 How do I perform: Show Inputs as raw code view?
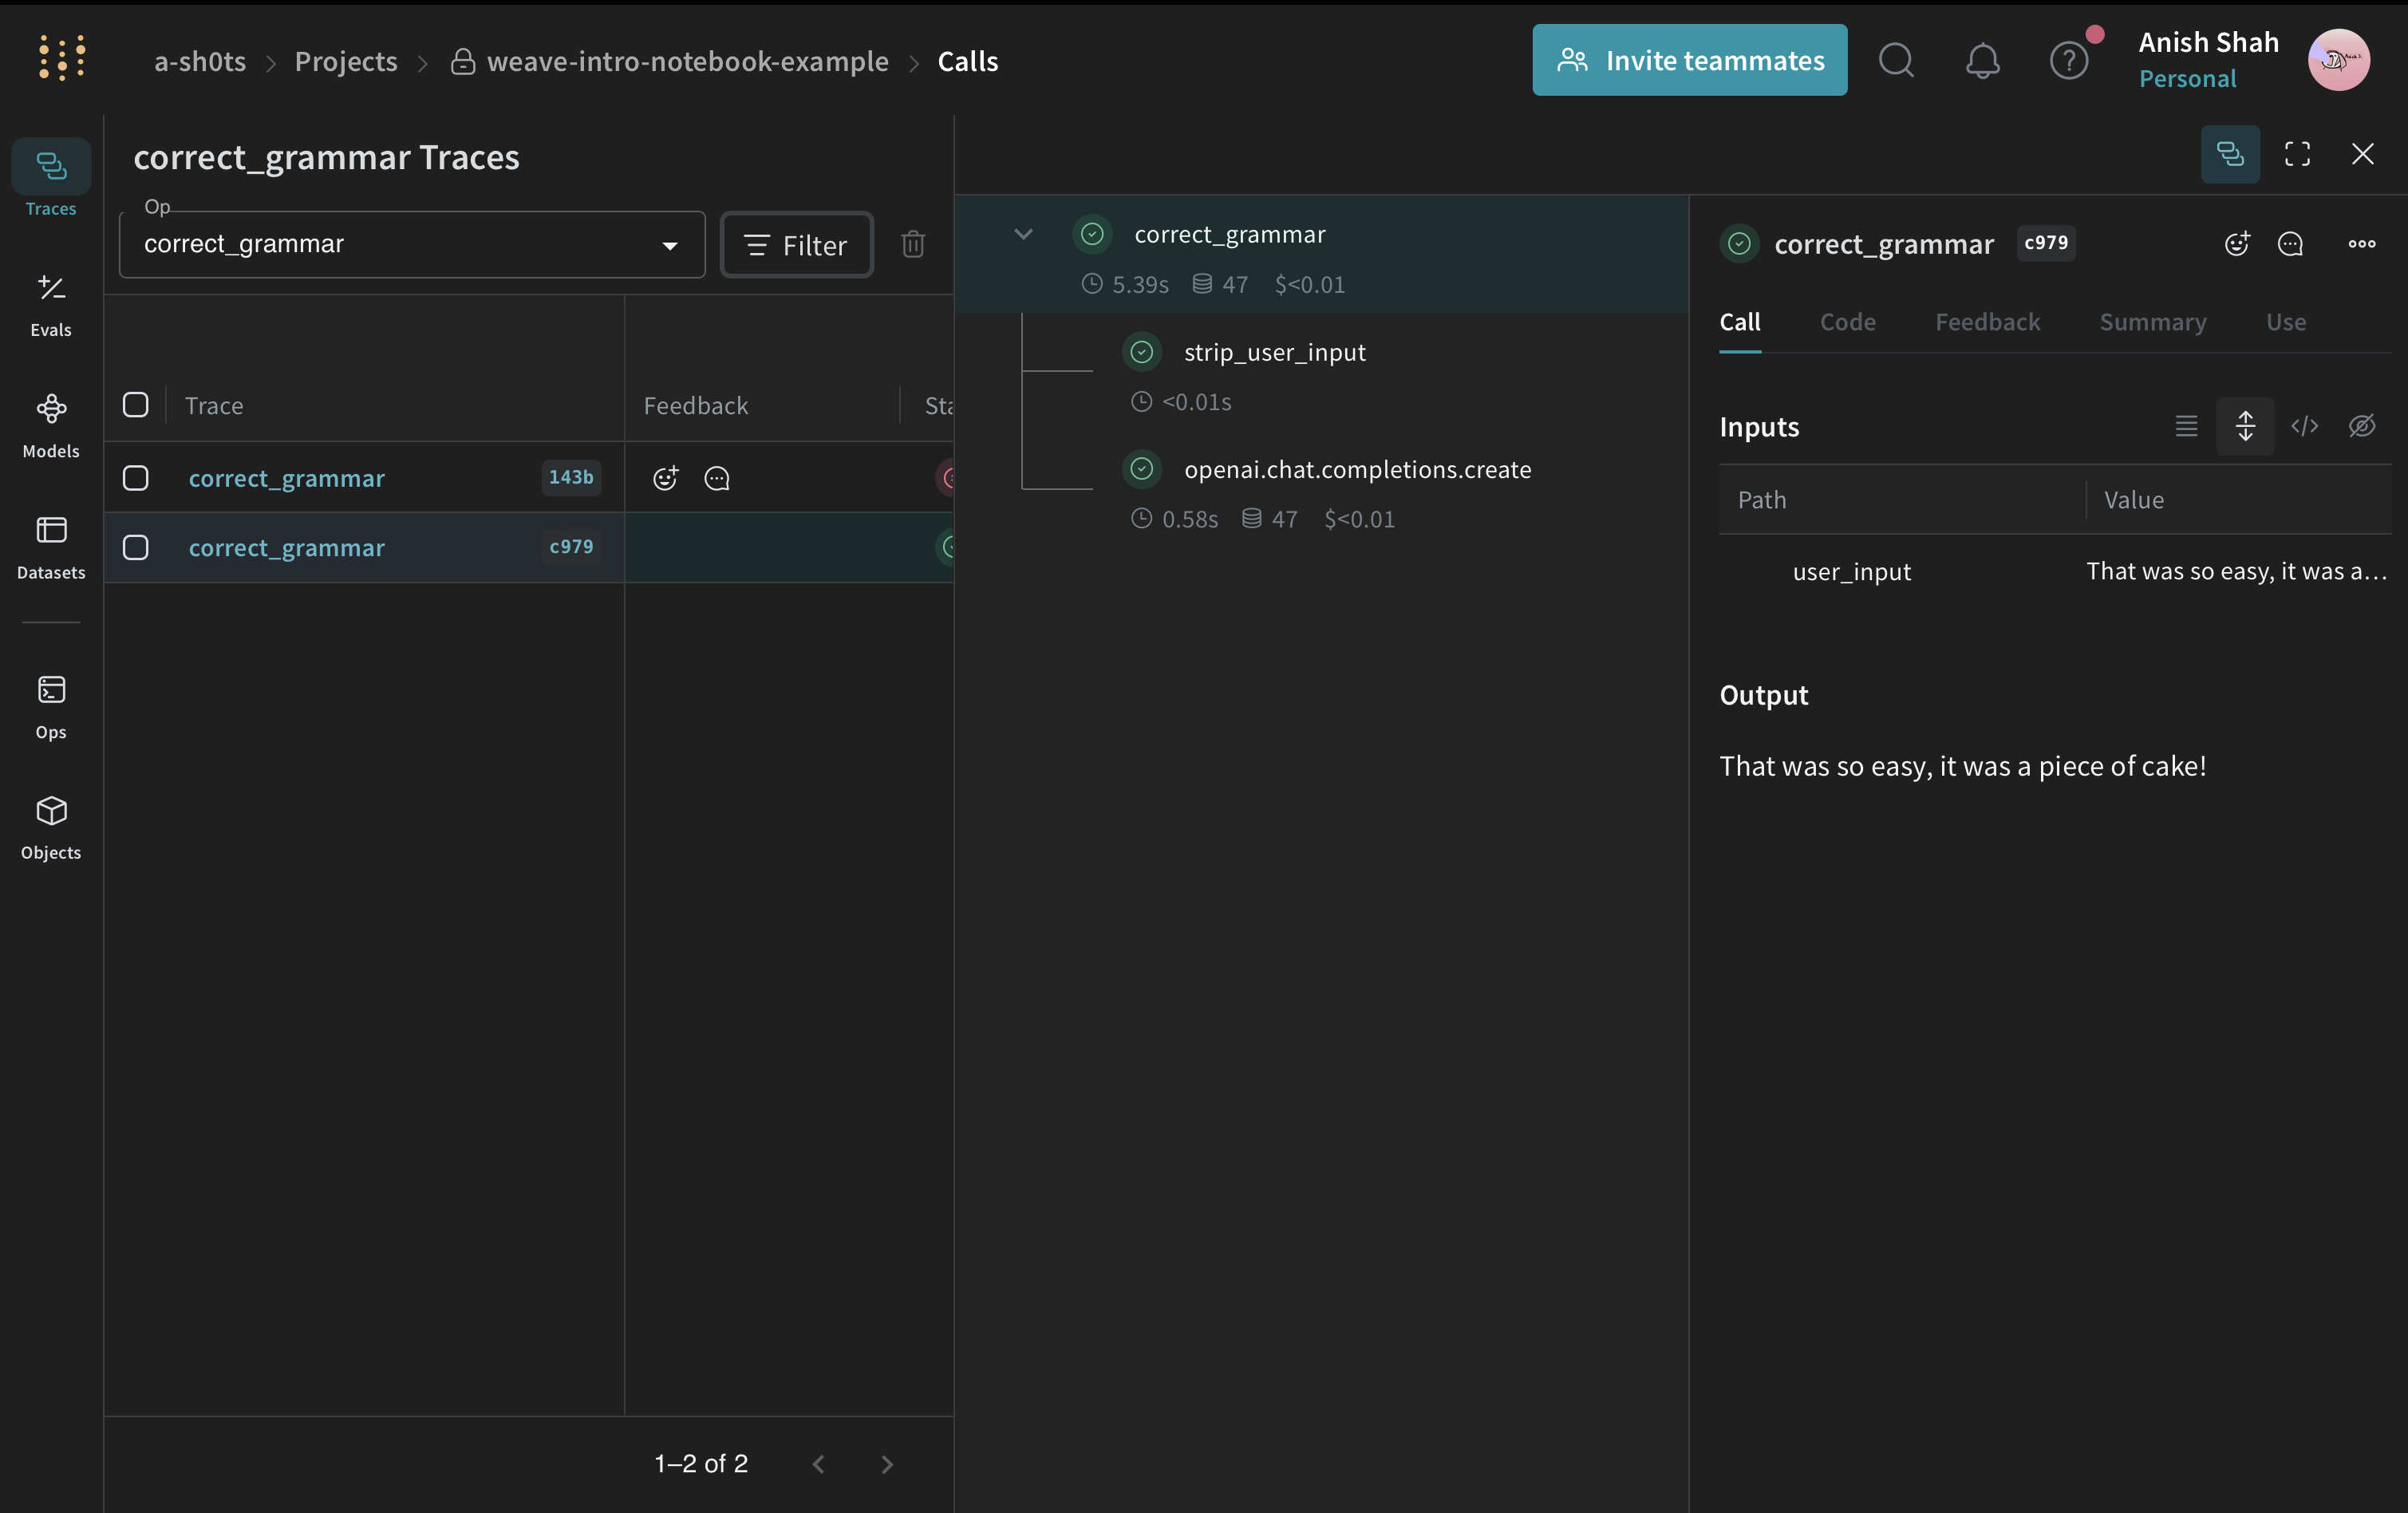click(2304, 426)
